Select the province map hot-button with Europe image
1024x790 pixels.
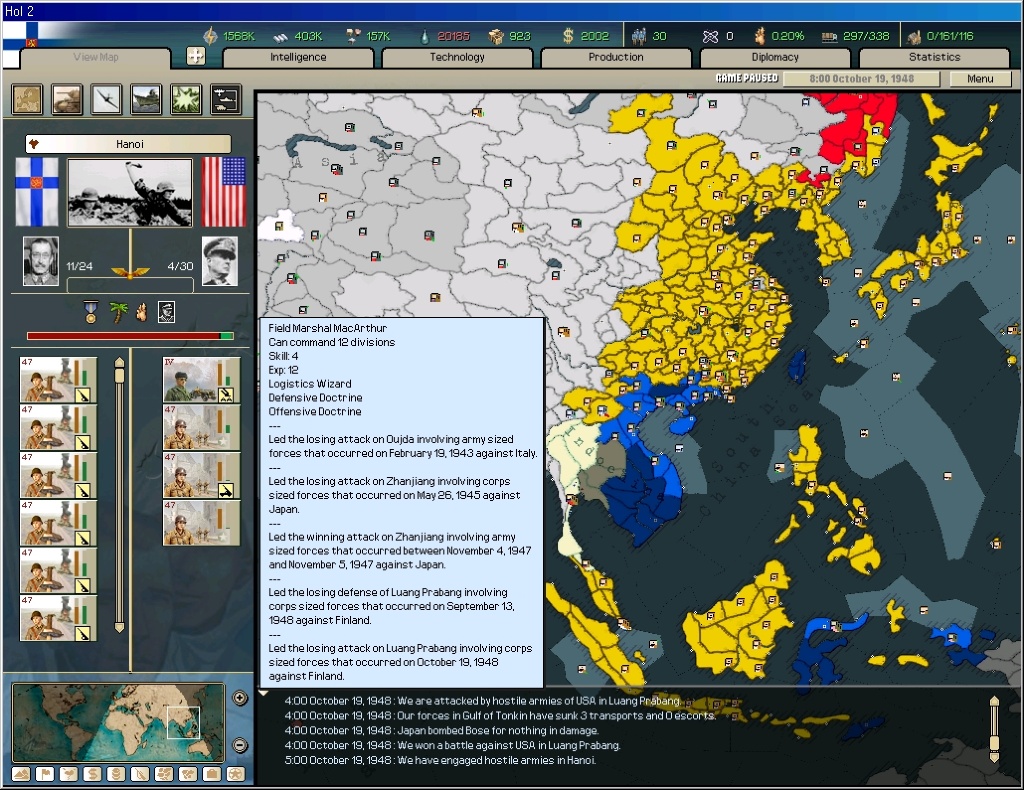point(27,100)
